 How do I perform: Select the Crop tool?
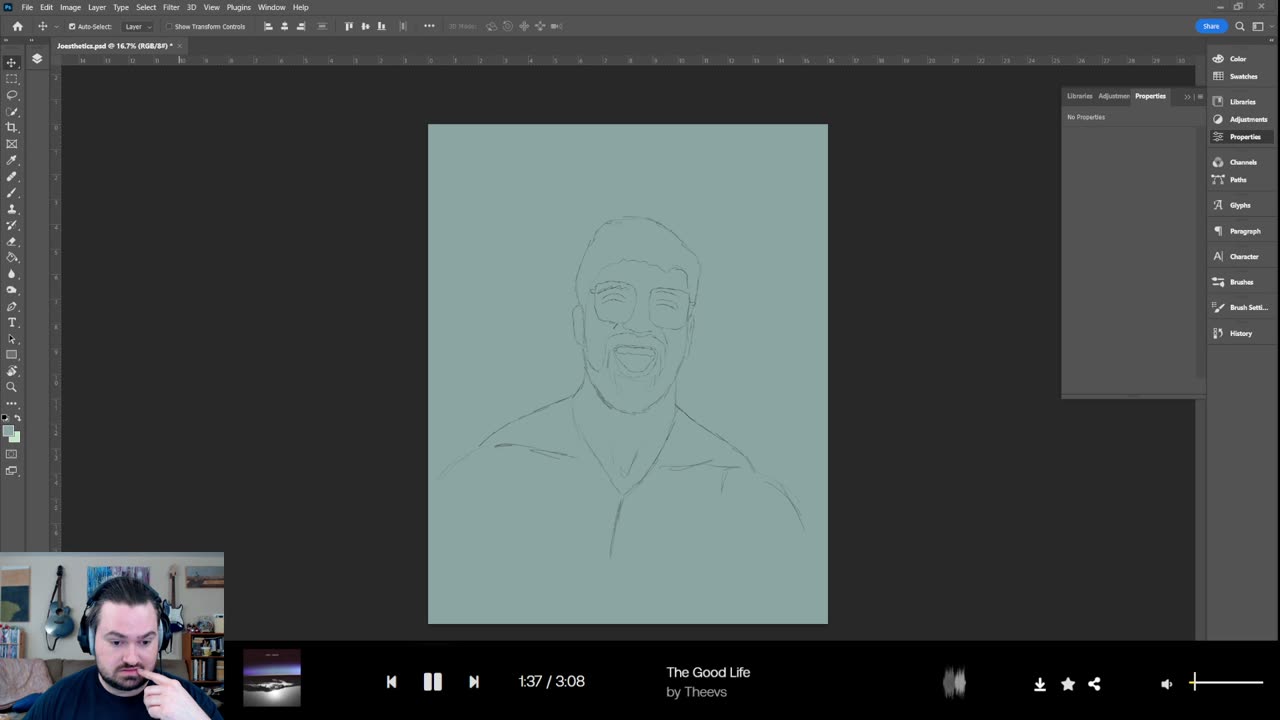[x=12, y=127]
